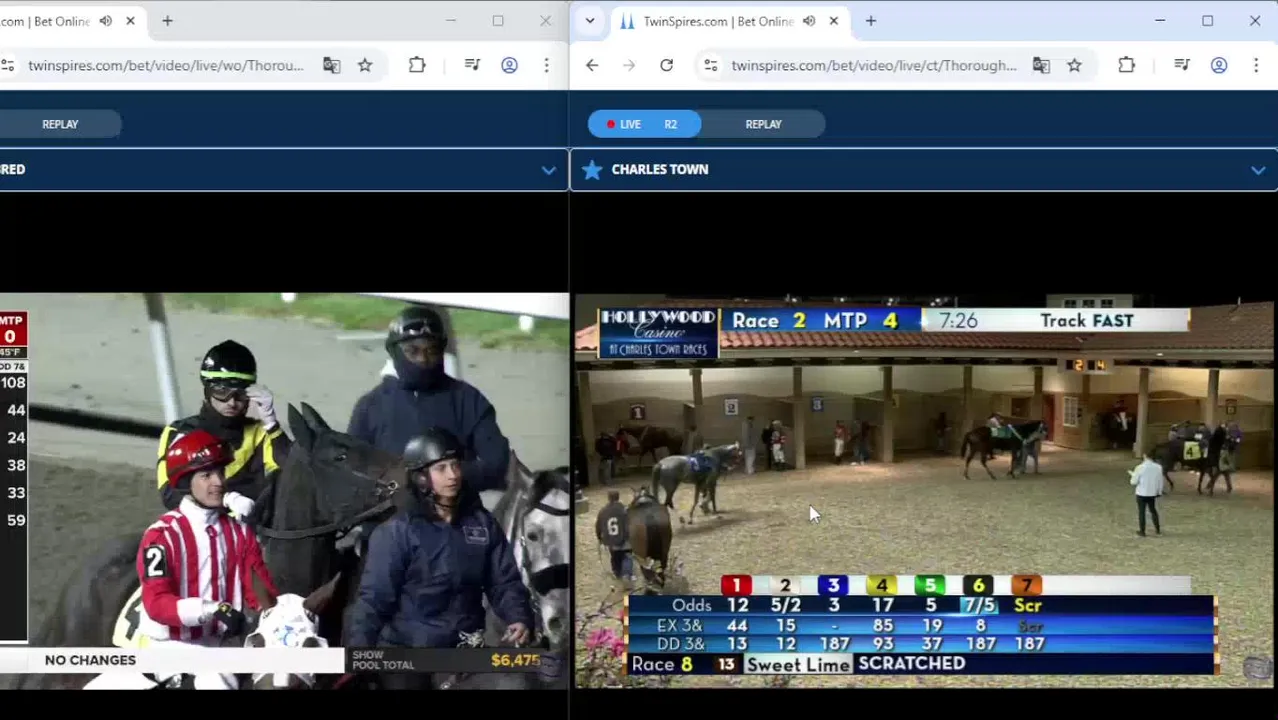1278x720 pixels.
Task: Open profile icon in right window
Action: click(x=1219, y=65)
